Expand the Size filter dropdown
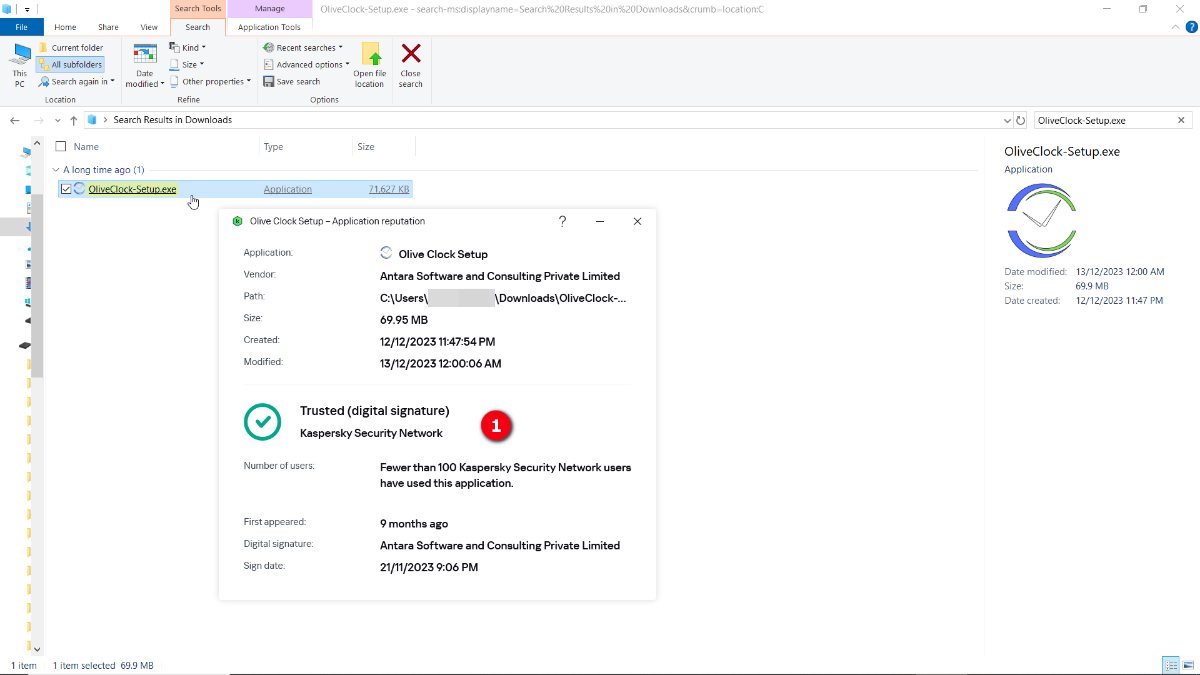The width and height of the screenshot is (1200, 675). (x=186, y=64)
